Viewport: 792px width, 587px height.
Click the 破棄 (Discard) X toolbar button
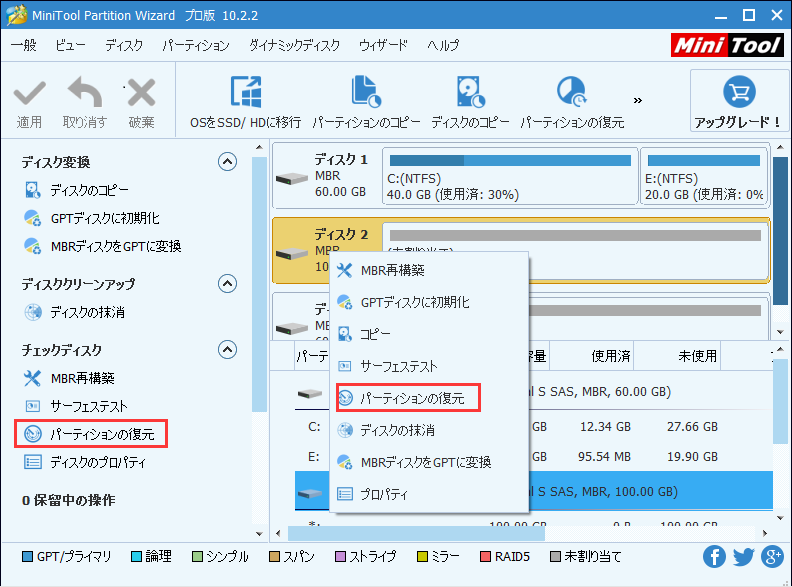[141, 103]
